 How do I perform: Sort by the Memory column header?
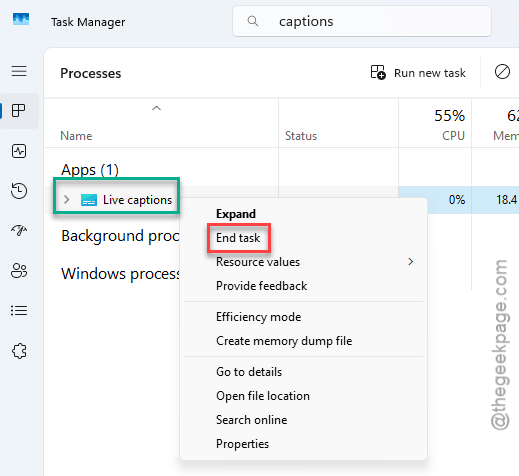pyautogui.click(x=496, y=124)
